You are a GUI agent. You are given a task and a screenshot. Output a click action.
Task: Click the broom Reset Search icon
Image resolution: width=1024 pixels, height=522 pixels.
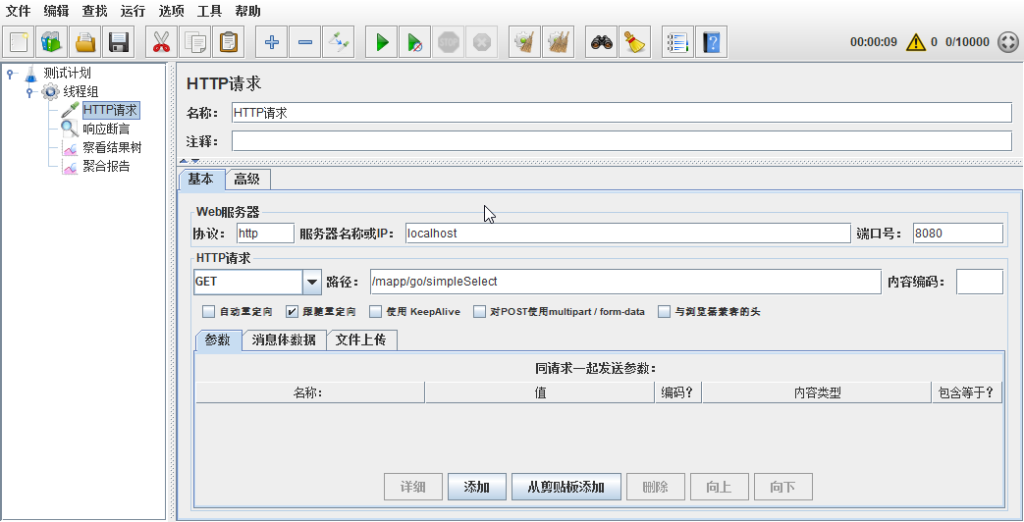pos(634,42)
